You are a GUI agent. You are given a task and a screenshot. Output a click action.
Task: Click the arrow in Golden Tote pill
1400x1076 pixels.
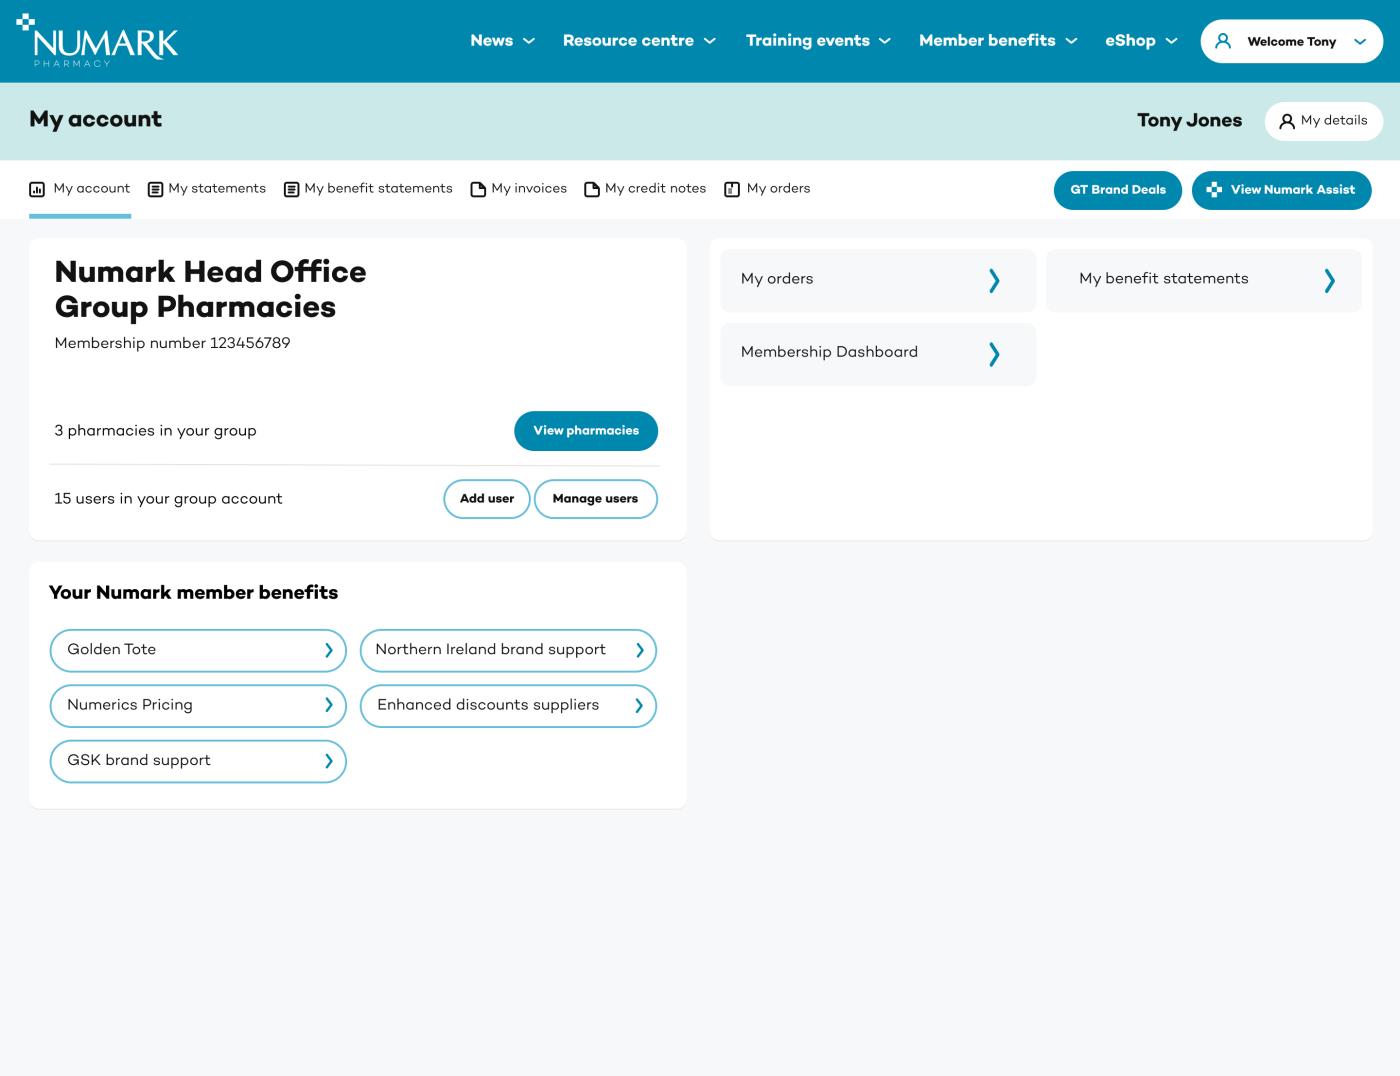click(328, 650)
